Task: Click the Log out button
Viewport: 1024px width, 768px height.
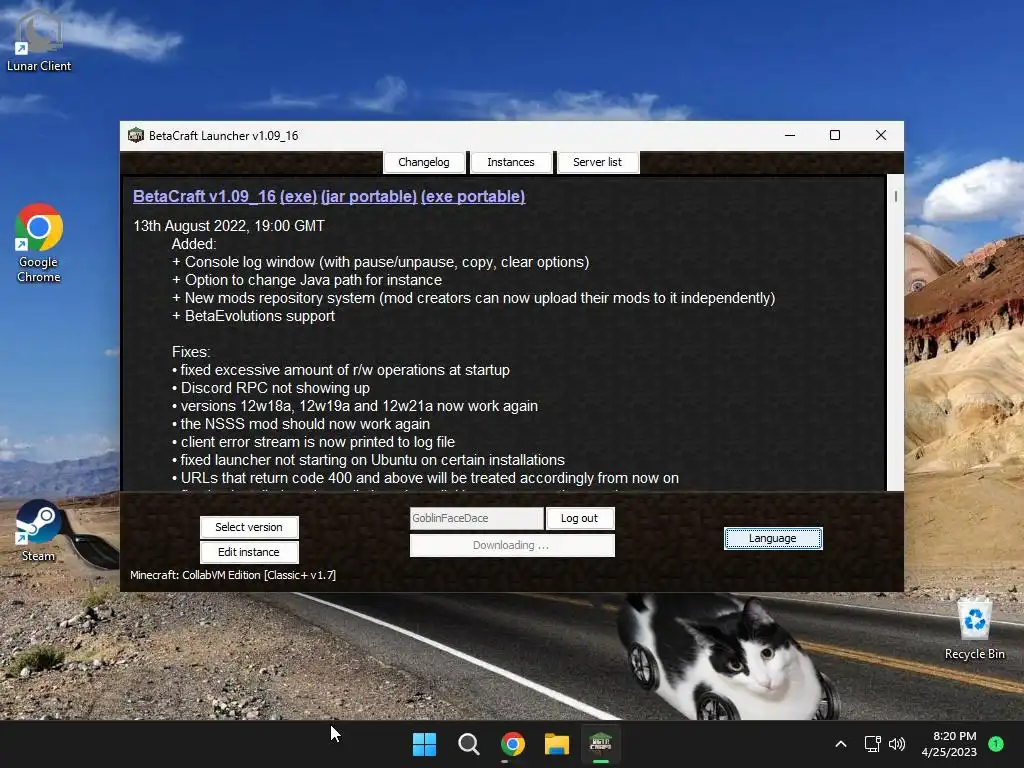Action: 579,518
